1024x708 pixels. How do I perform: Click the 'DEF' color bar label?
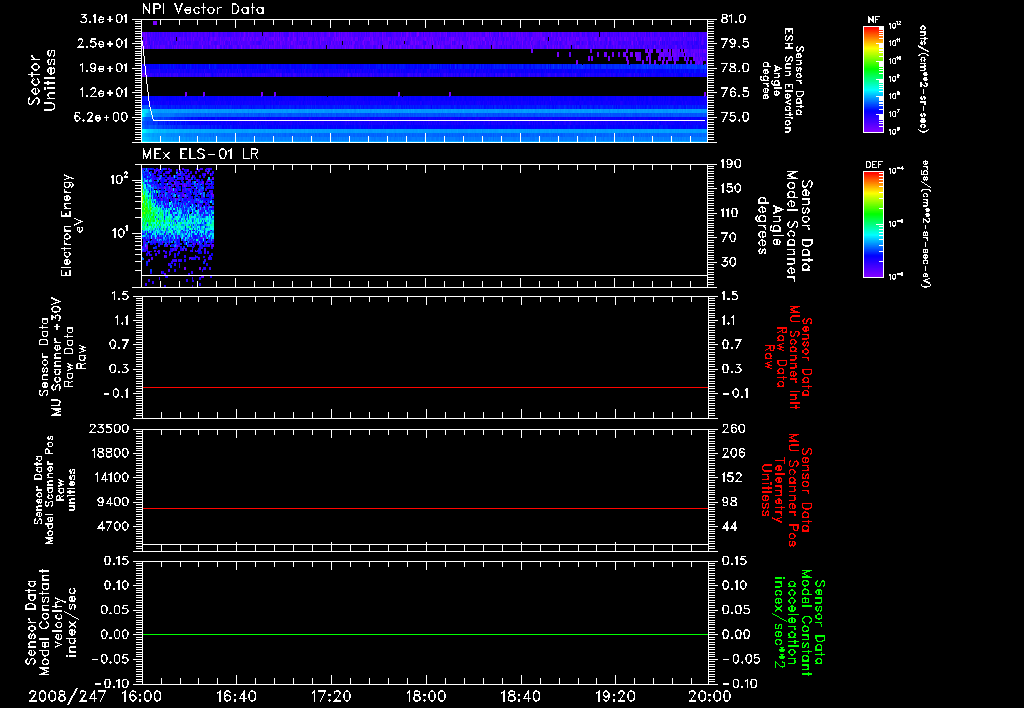click(873, 165)
